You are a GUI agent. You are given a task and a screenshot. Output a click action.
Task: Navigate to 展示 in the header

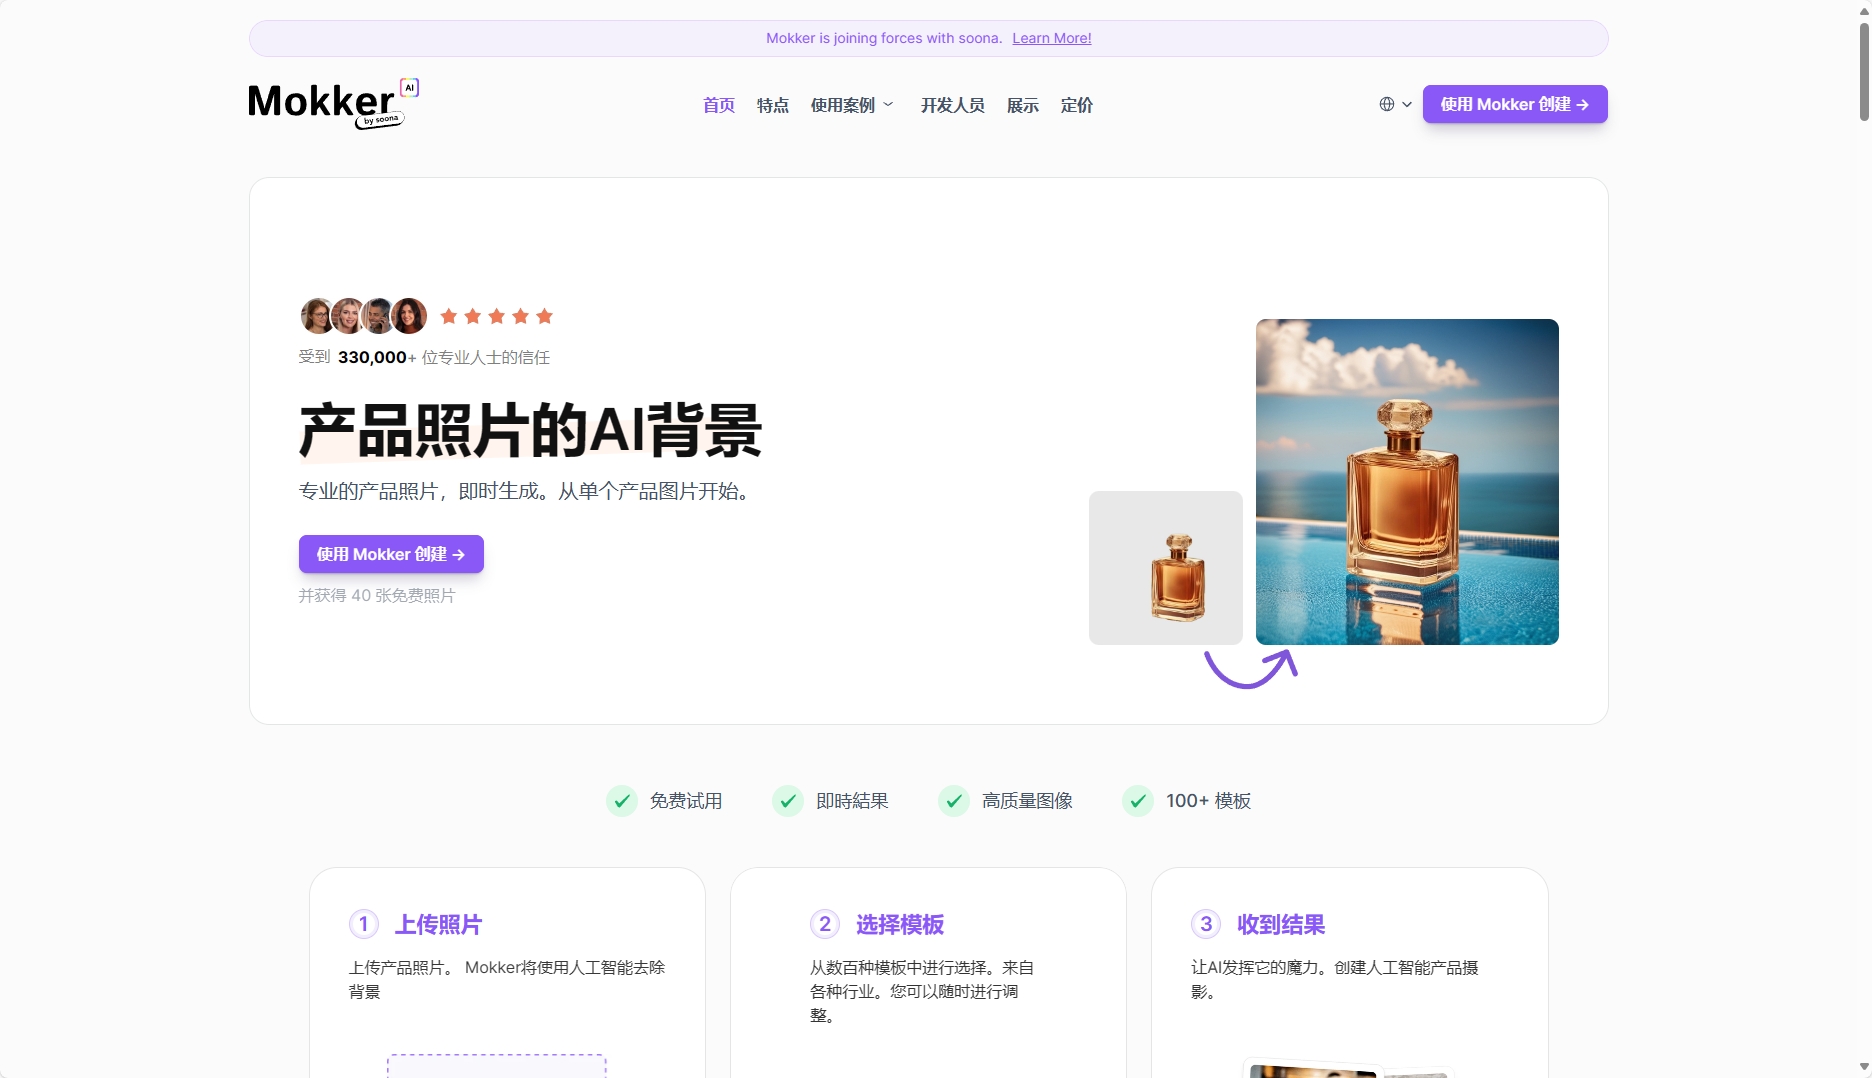tap(1022, 105)
